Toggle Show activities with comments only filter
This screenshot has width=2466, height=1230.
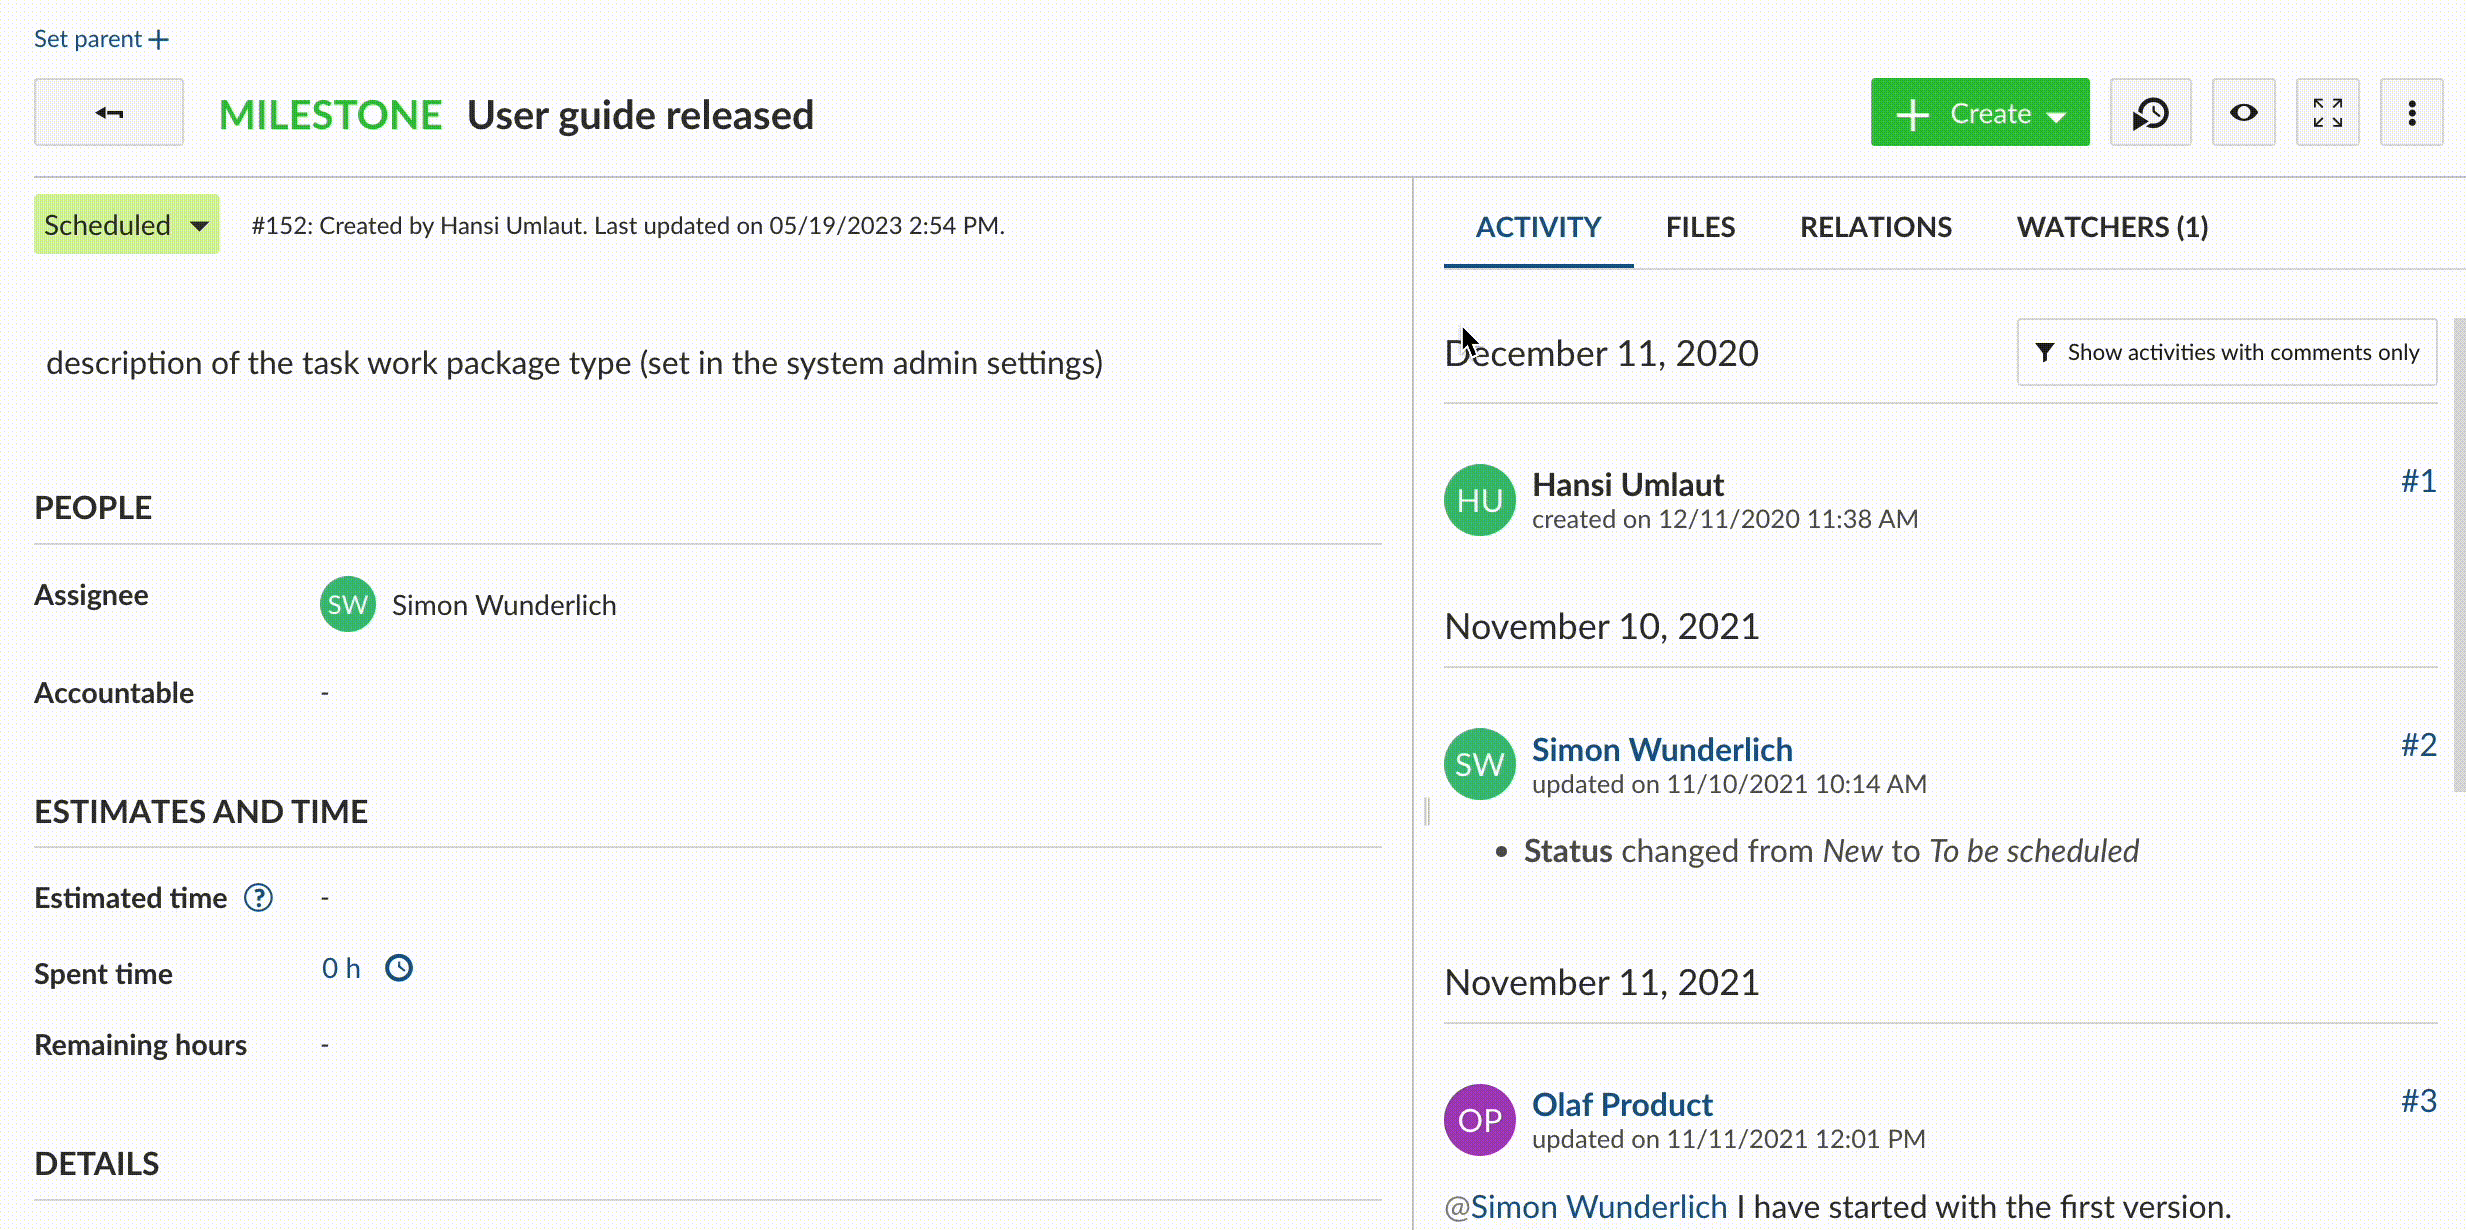pyautogui.click(x=2225, y=351)
